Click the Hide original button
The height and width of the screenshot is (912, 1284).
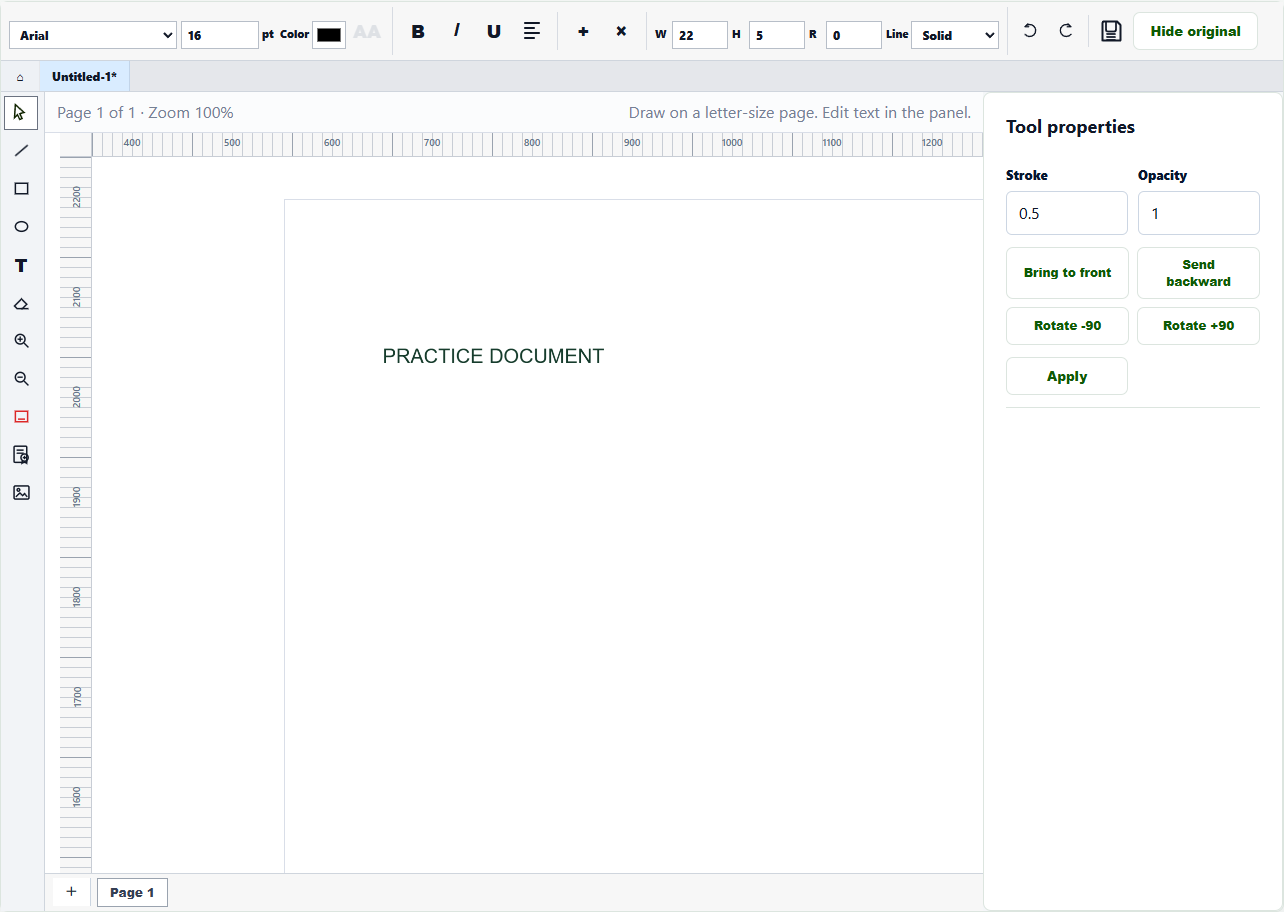(1195, 31)
